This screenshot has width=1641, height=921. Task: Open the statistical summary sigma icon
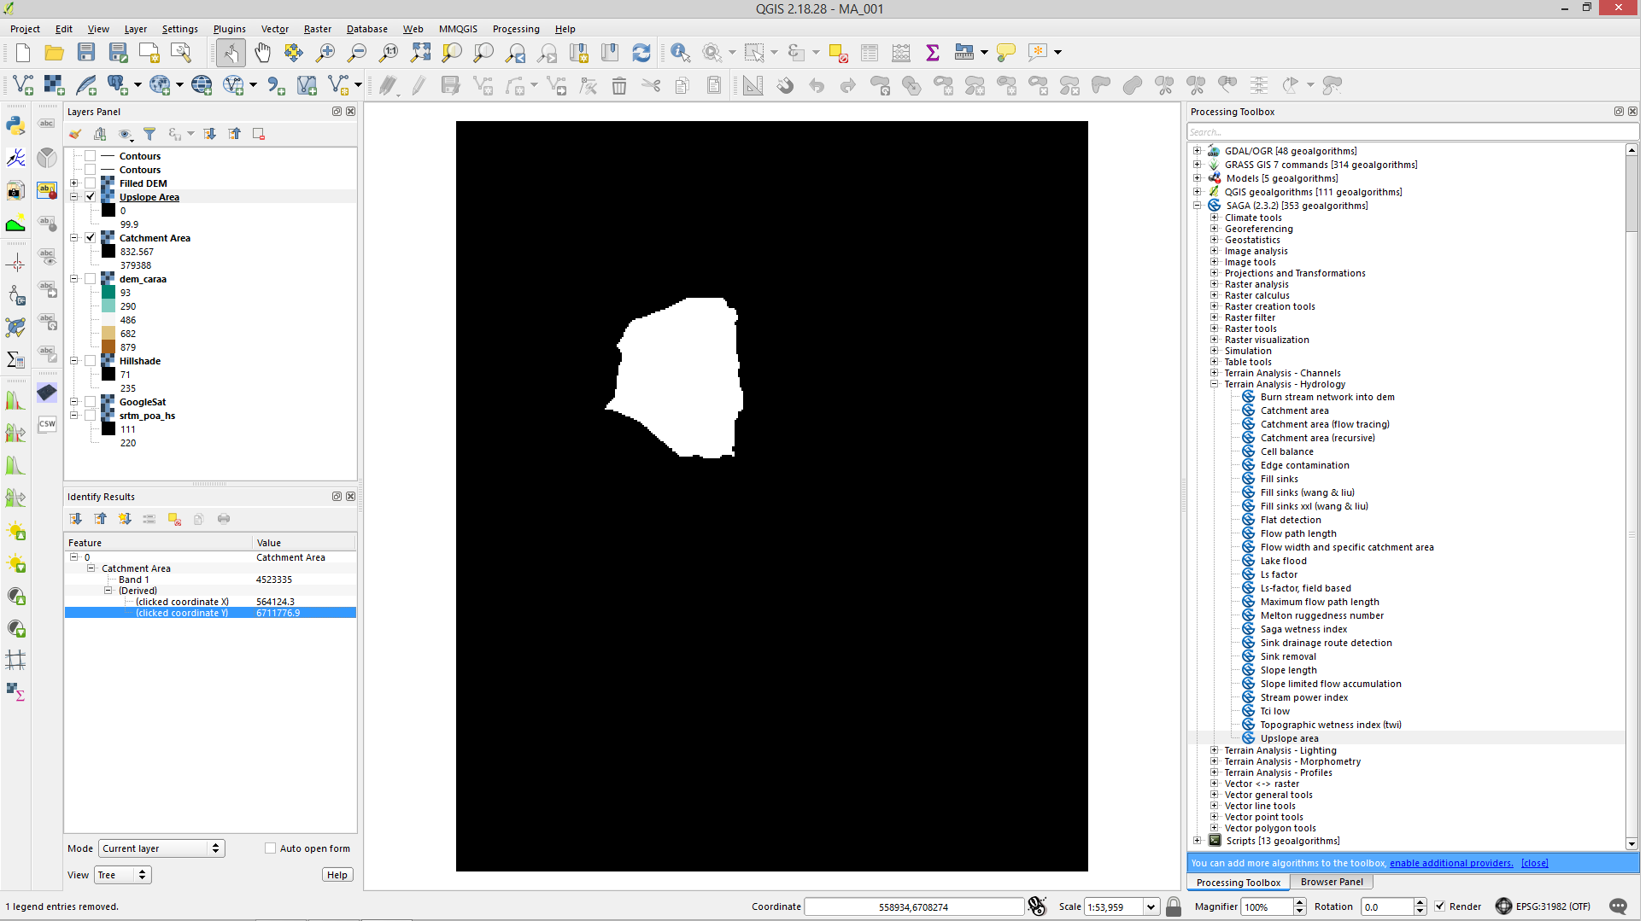pyautogui.click(x=932, y=52)
